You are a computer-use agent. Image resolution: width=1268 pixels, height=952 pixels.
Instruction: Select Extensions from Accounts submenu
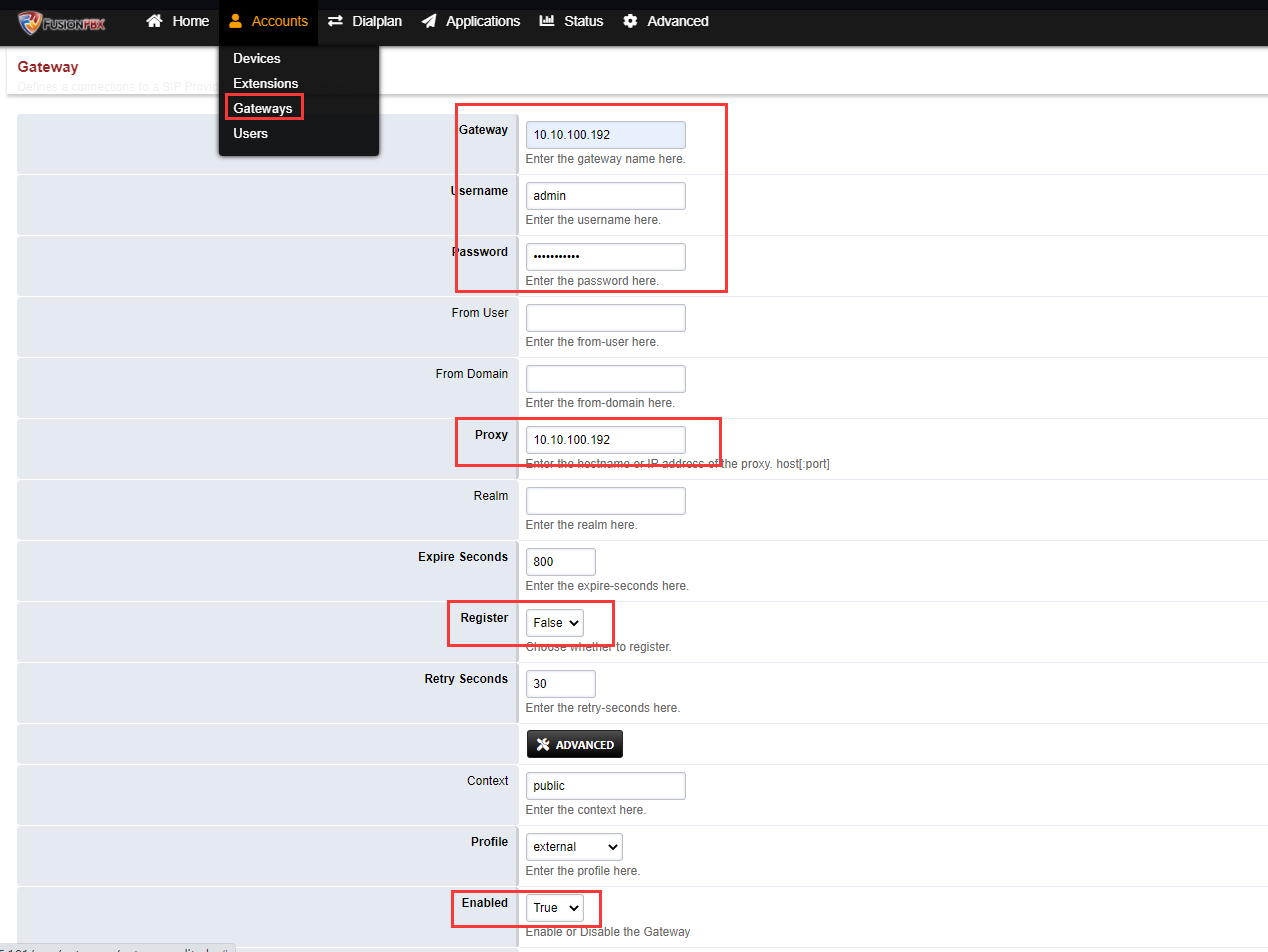pyautogui.click(x=266, y=83)
